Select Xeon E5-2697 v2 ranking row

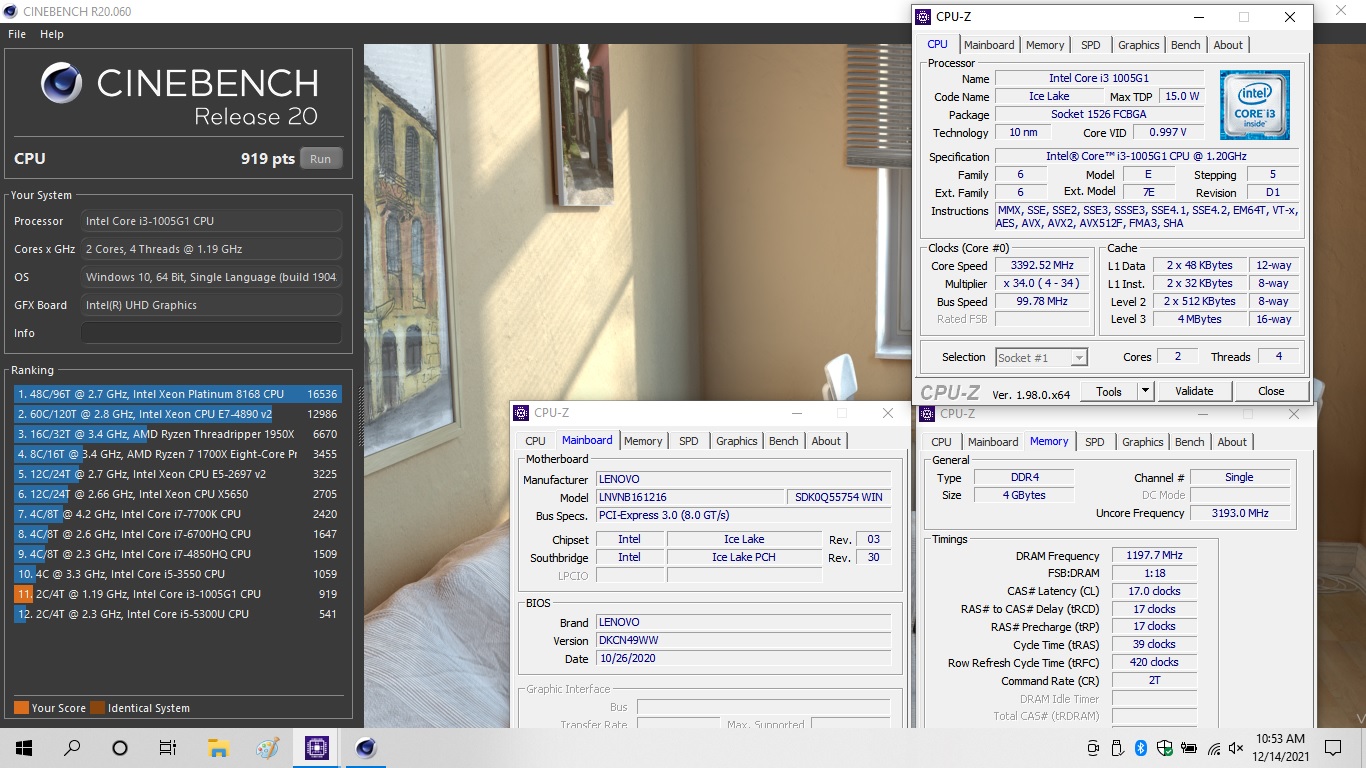coord(178,474)
